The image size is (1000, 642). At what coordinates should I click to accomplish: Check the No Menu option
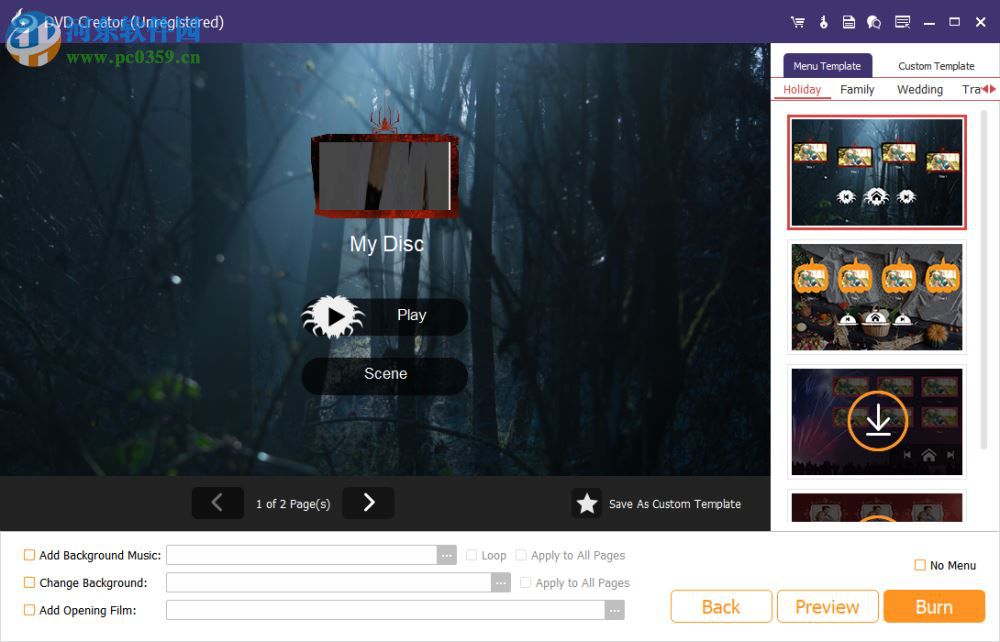pyautogui.click(x=920, y=565)
